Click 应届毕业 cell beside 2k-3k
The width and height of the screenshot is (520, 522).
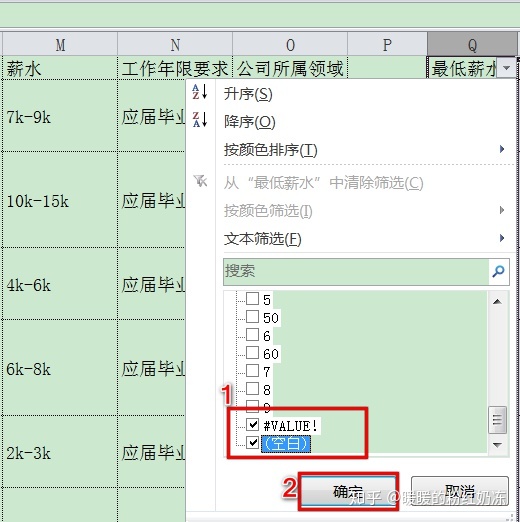click(152, 452)
